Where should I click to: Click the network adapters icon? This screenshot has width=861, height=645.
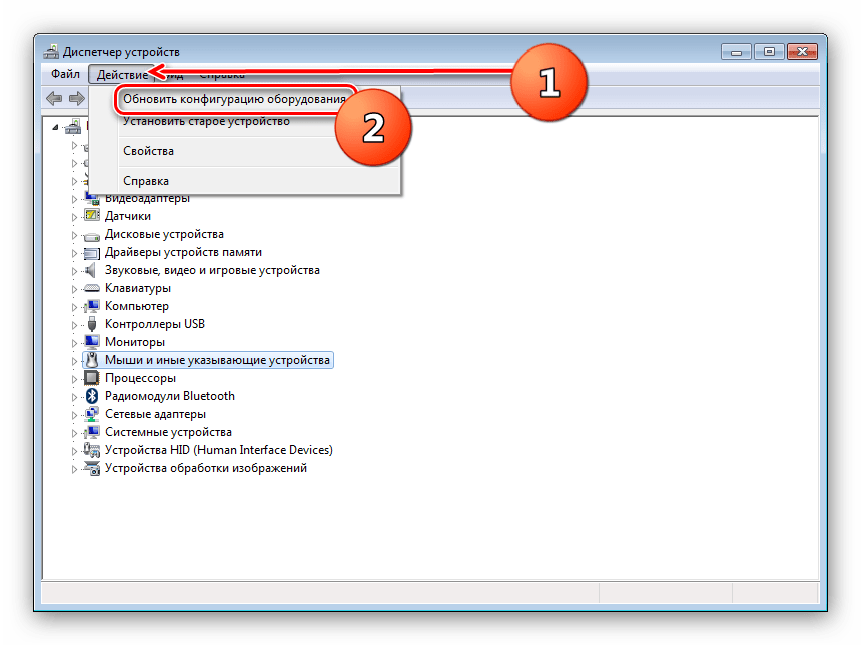coord(92,414)
